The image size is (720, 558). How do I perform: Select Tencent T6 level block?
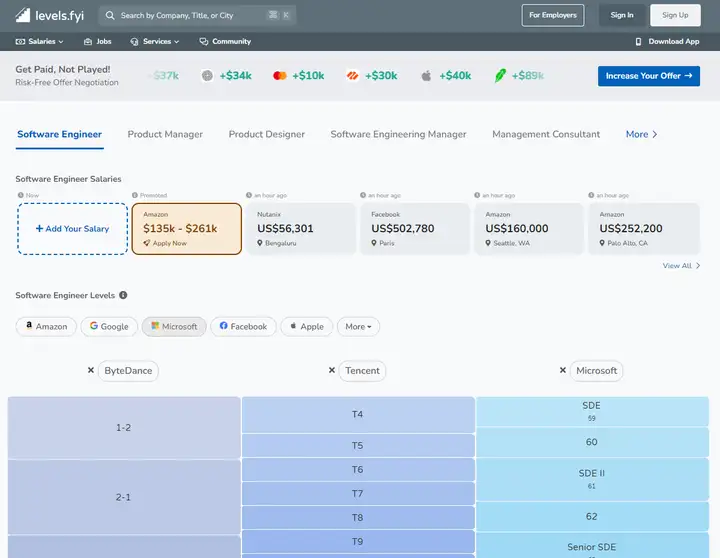(358, 469)
